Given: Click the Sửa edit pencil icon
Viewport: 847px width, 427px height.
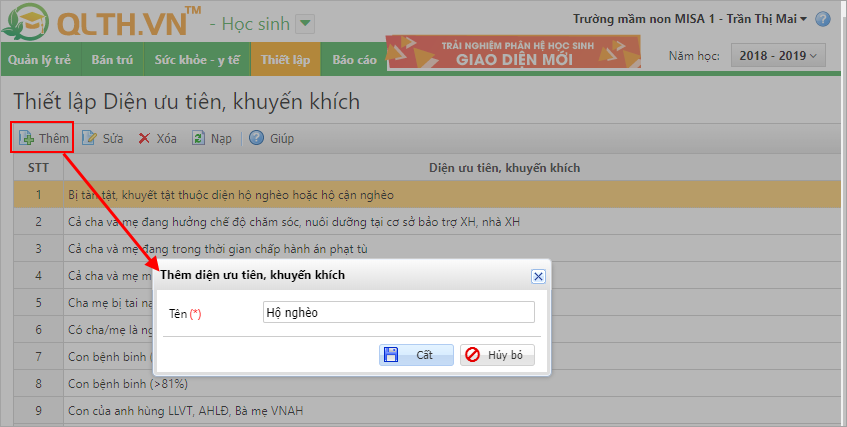Looking at the screenshot, I should (89, 138).
